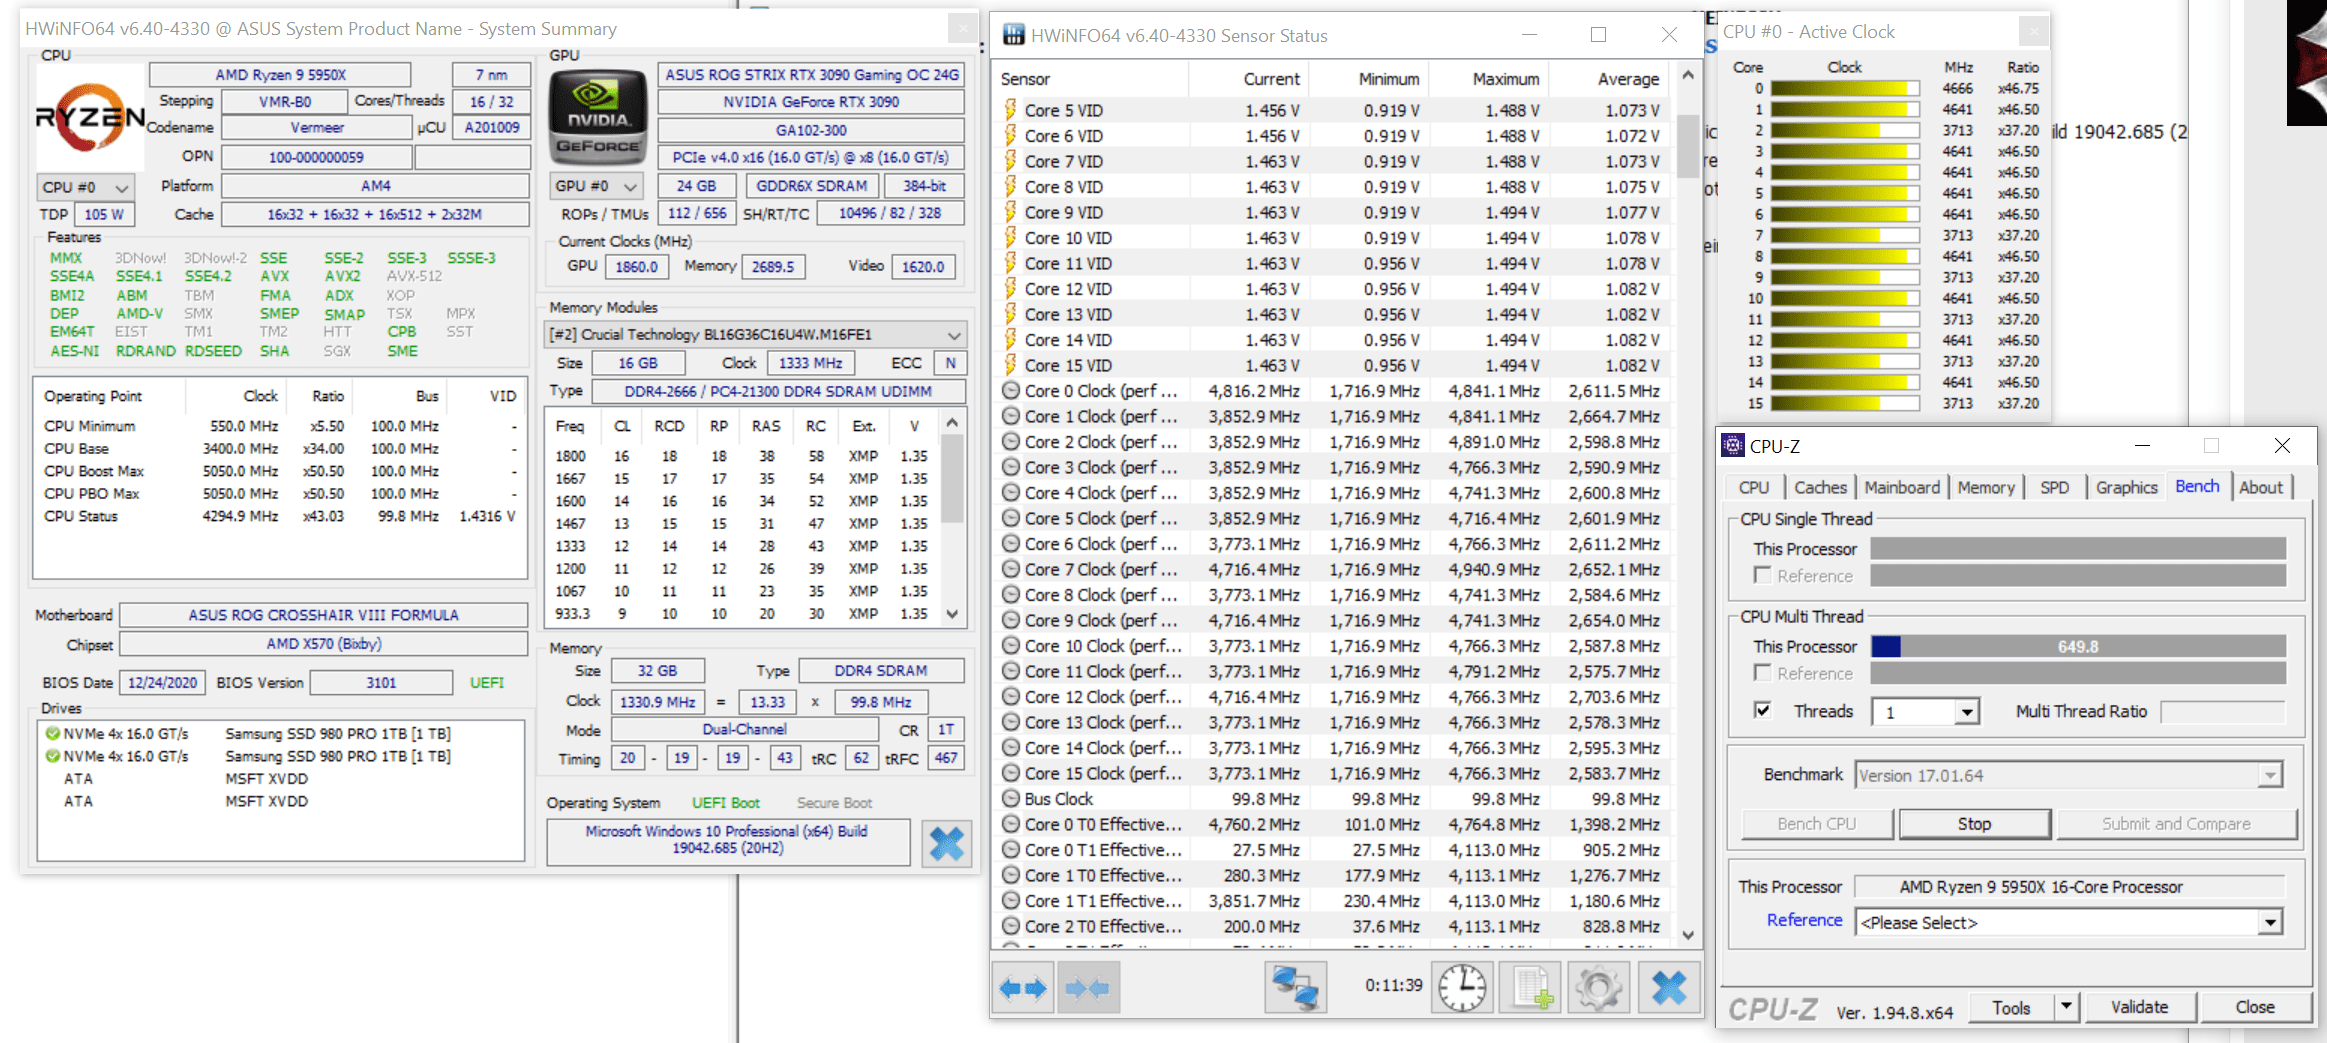Enable Reference checkbox under CPU Multi Thread
The image size is (2327, 1043).
(x=1762, y=673)
